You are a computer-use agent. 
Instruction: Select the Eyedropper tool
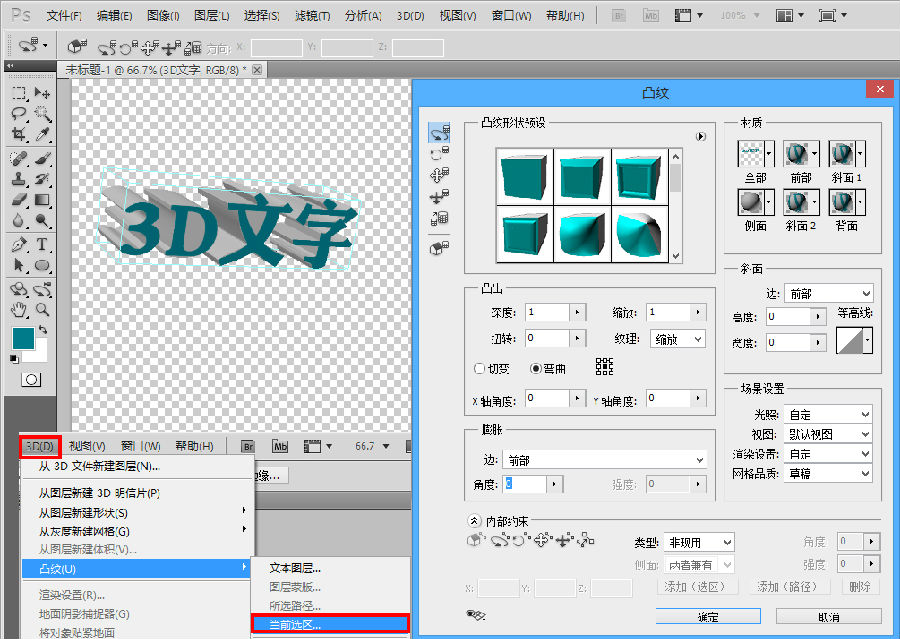point(42,134)
